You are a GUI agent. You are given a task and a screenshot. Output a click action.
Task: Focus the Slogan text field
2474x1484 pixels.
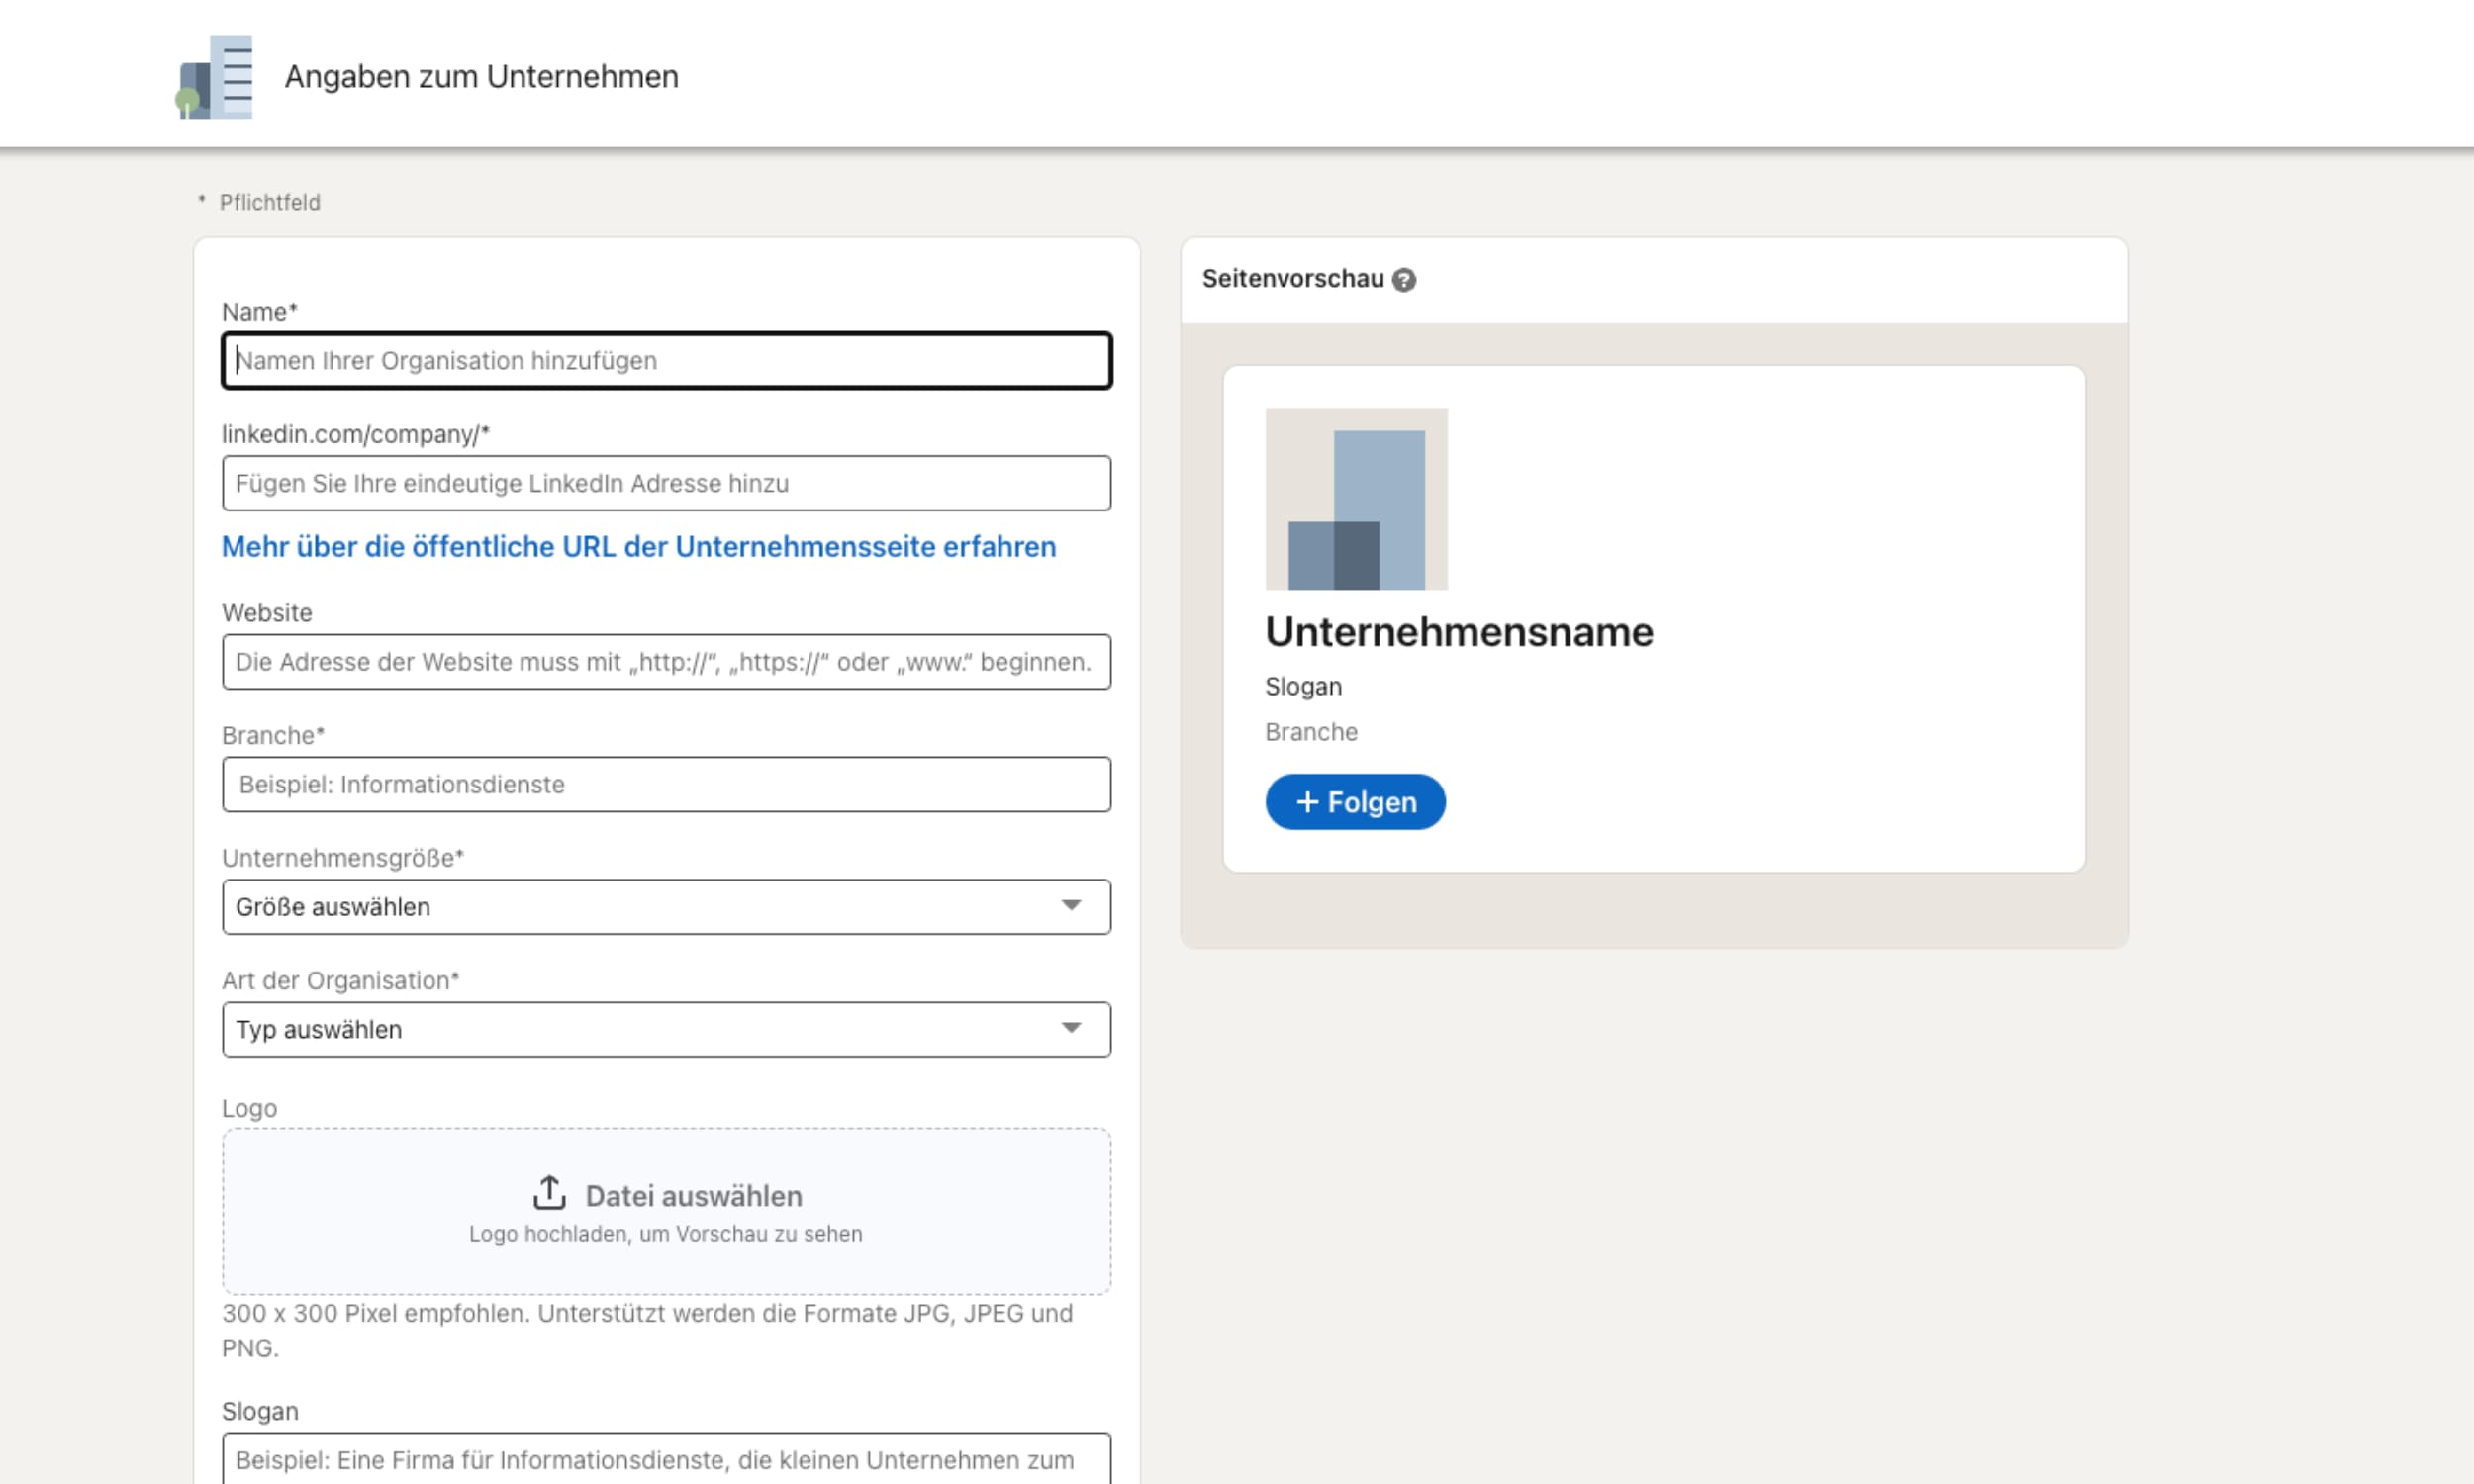666,1459
